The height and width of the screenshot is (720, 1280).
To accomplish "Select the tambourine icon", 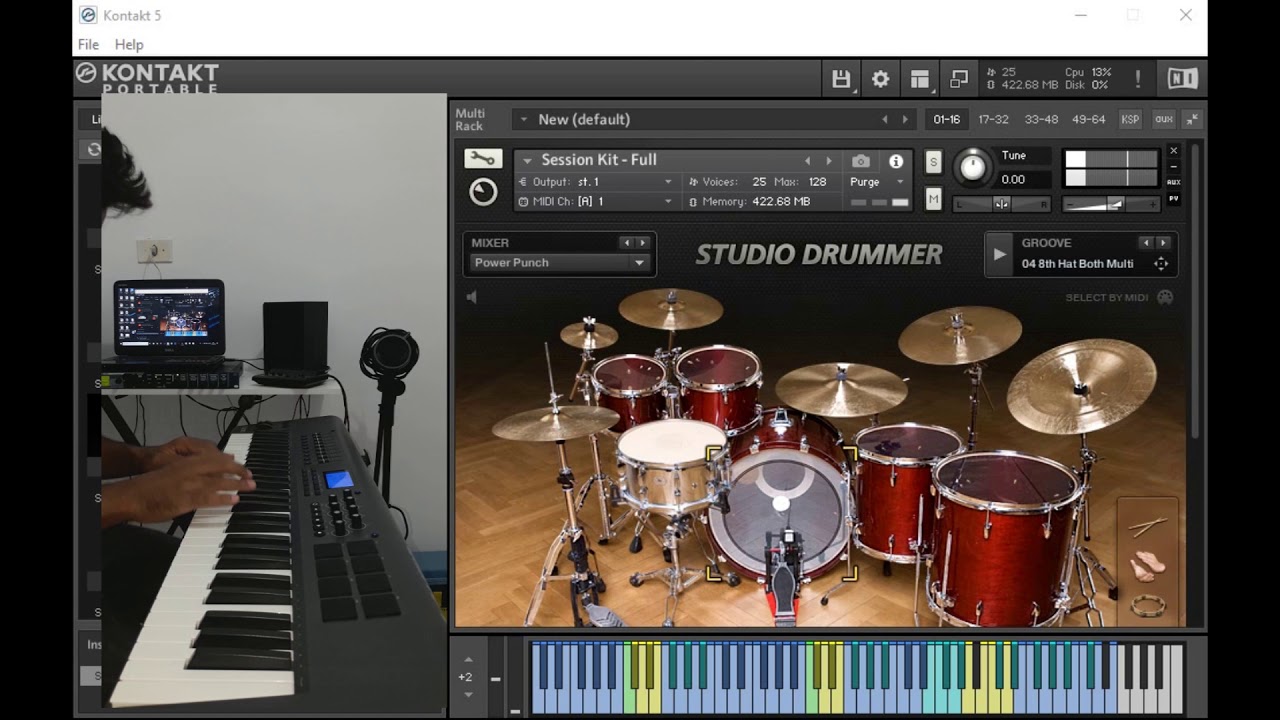I will pos(1147,606).
